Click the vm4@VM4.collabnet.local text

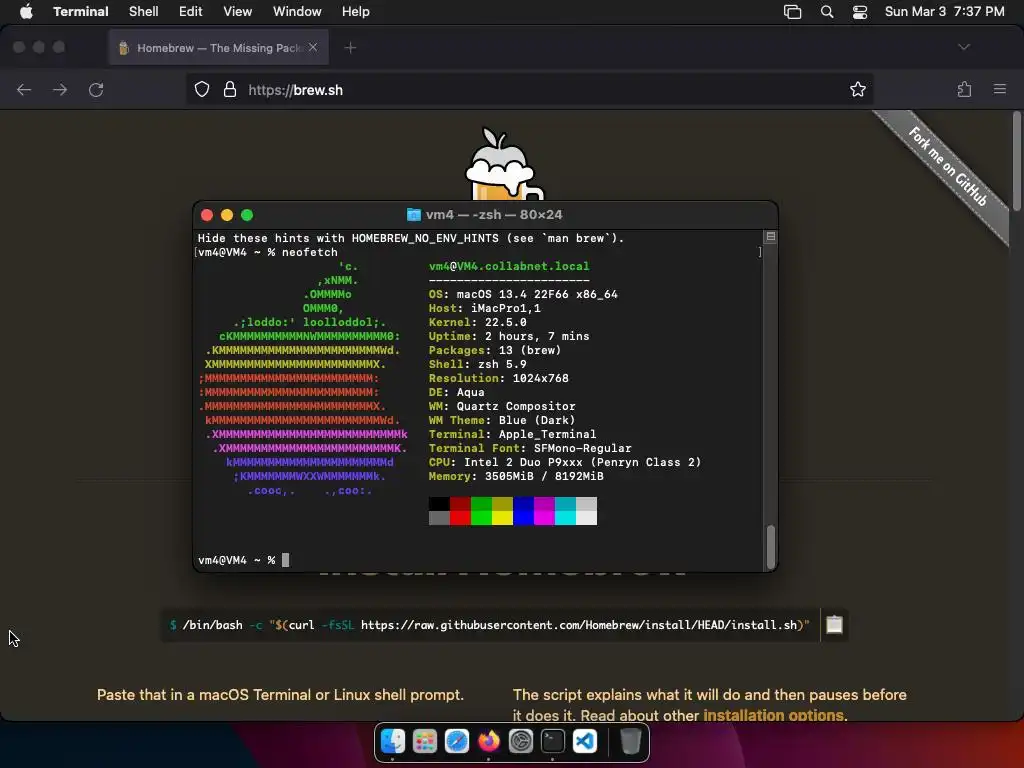tap(509, 266)
